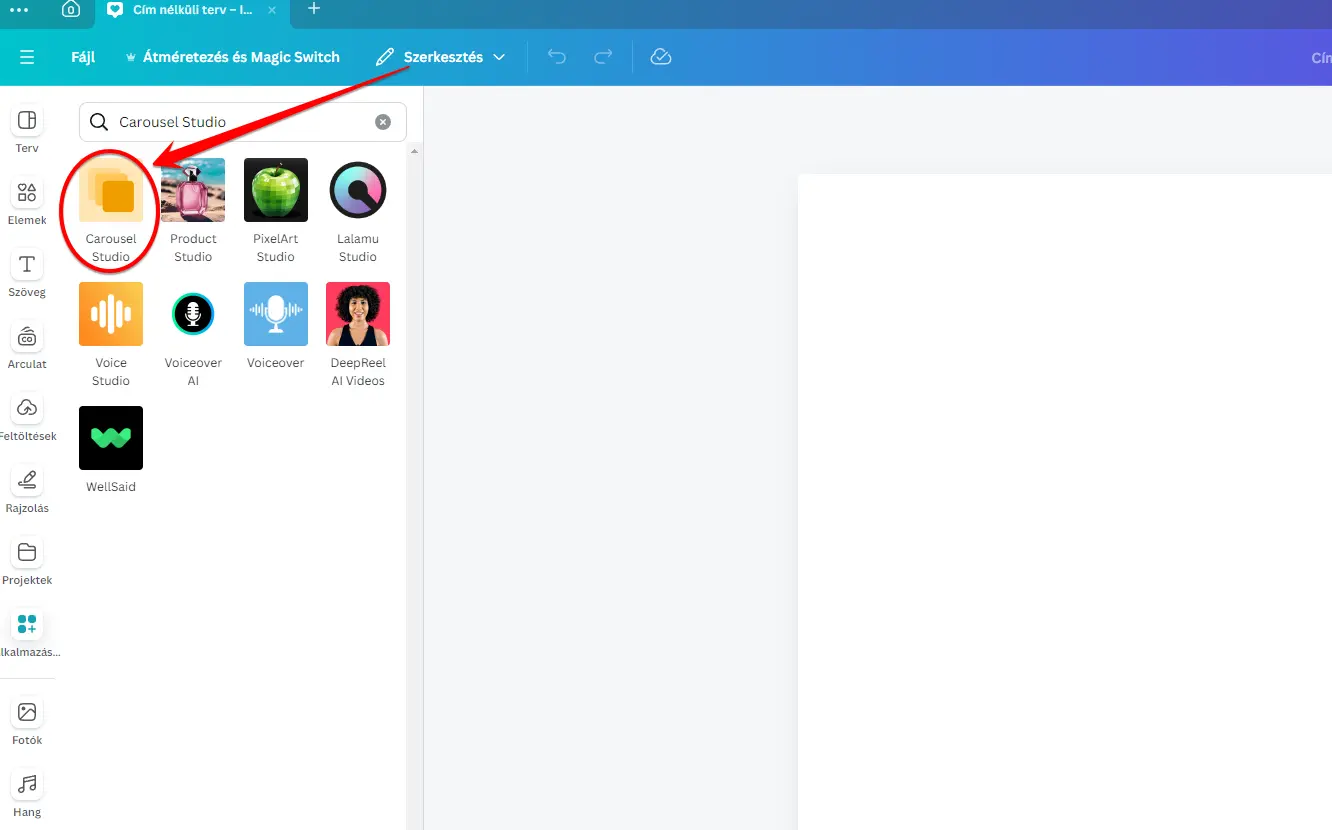This screenshot has width=1332, height=830.
Task: Click the cloud save status icon
Action: click(x=660, y=57)
